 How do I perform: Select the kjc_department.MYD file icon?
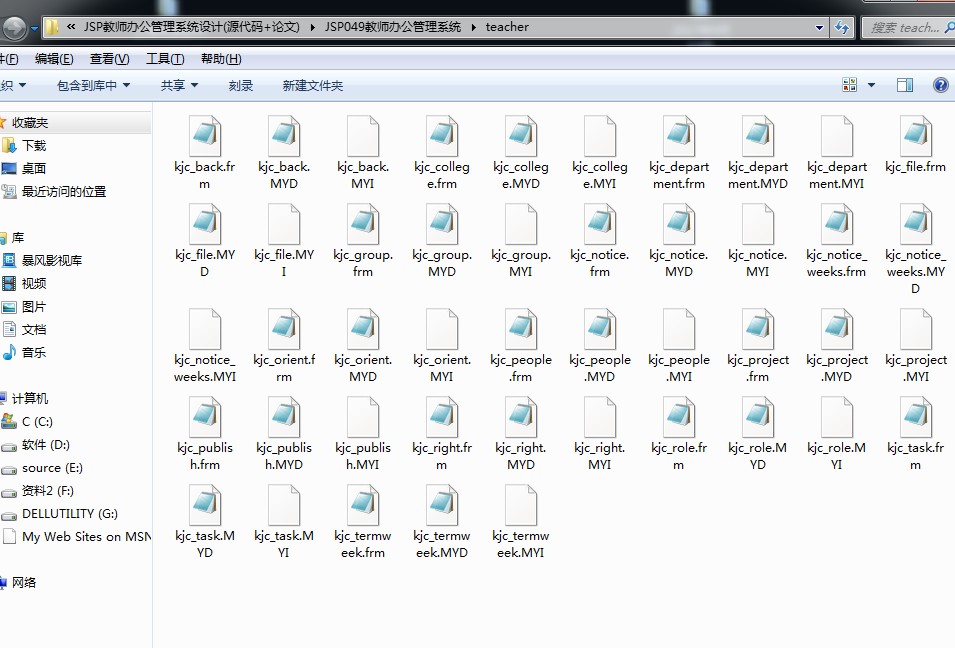click(x=758, y=136)
